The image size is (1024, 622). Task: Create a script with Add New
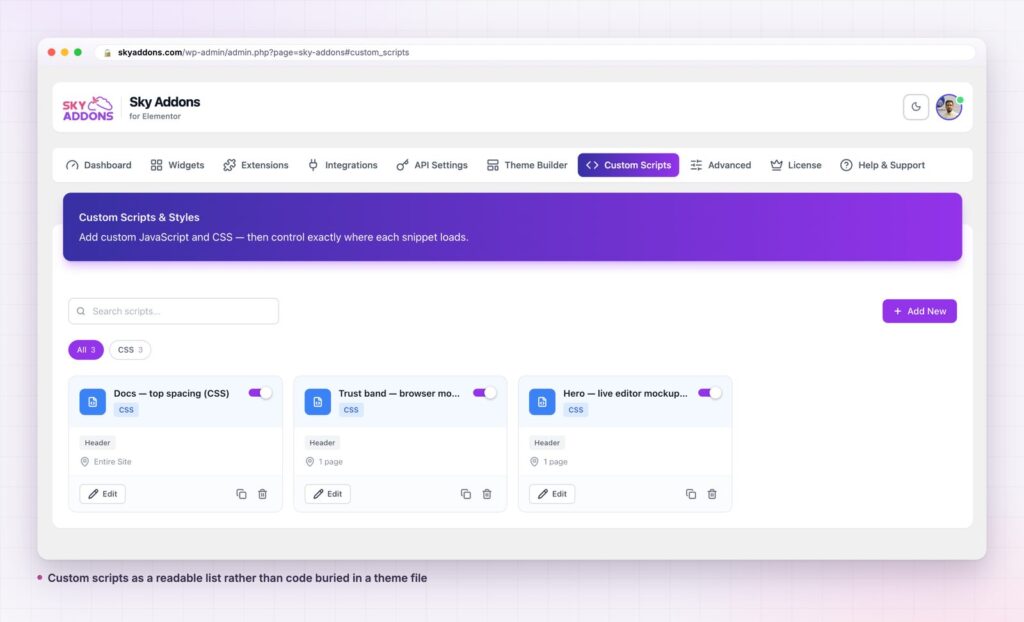pos(920,311)
